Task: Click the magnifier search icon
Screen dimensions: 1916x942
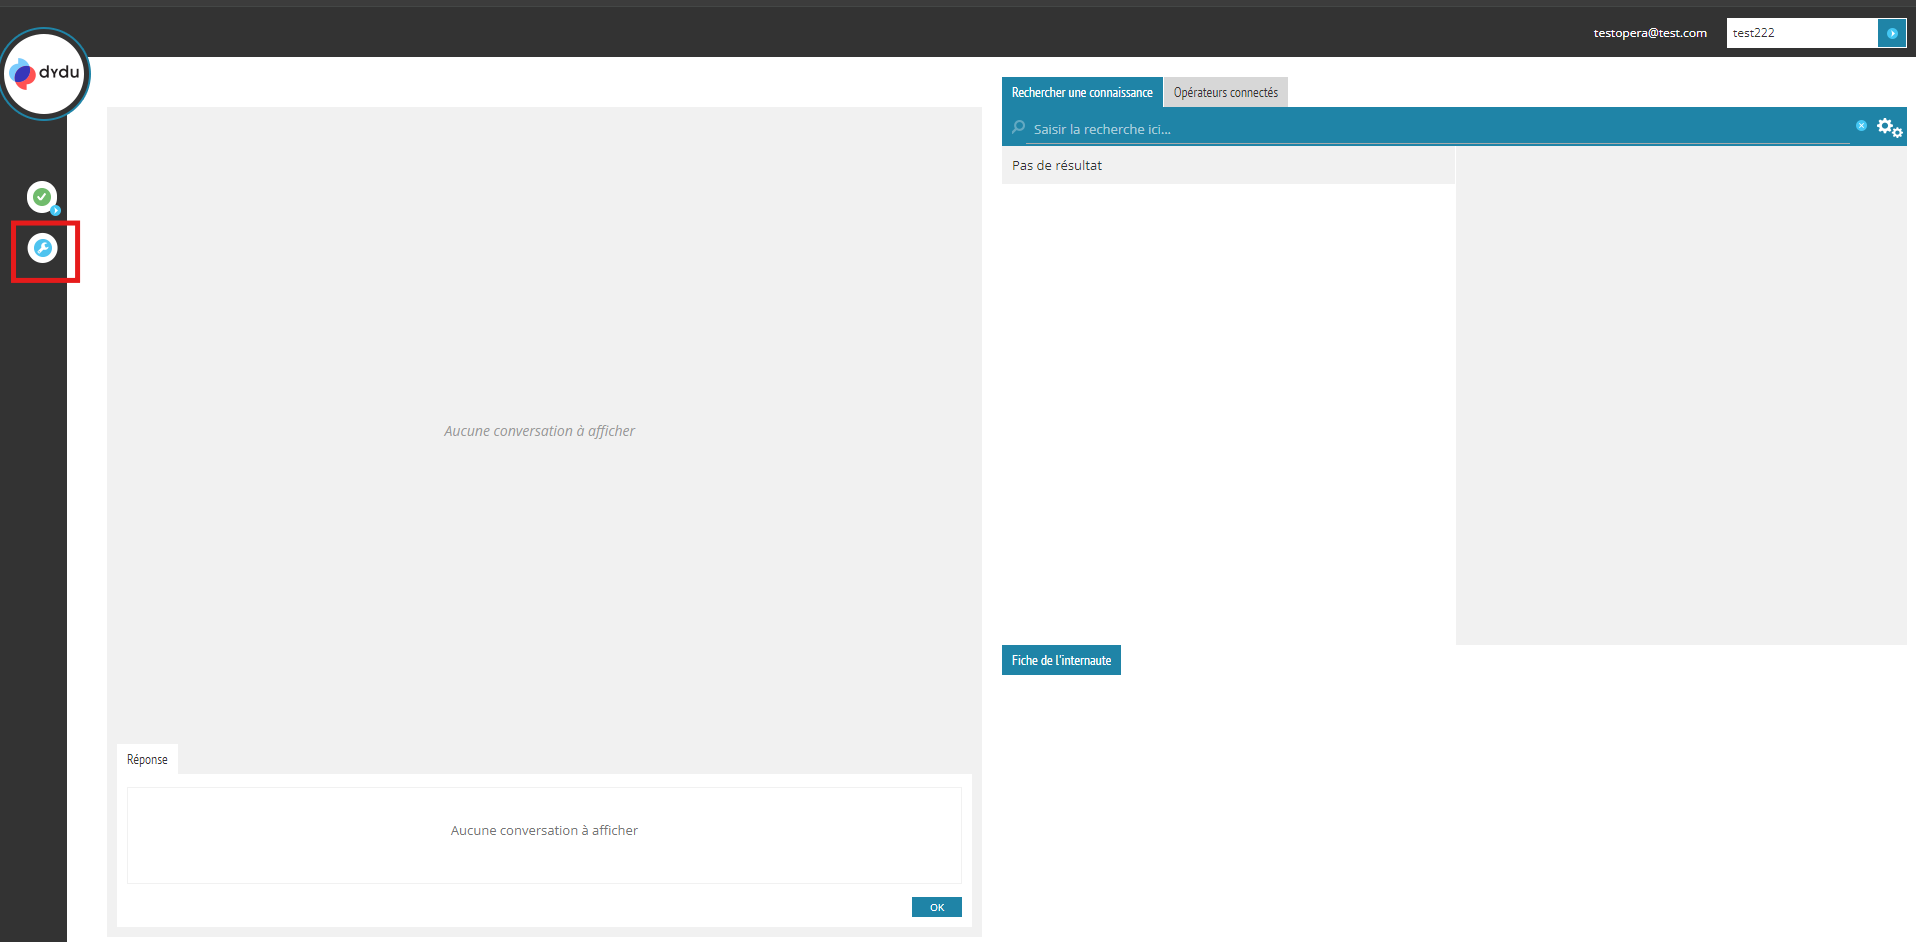Action: [x=1018, y=128]
